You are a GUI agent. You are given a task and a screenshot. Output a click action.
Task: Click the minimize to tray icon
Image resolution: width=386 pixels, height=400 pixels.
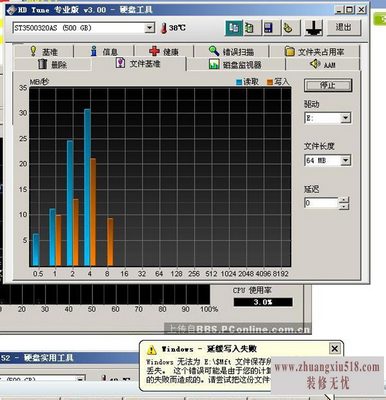tap(314, 28)
